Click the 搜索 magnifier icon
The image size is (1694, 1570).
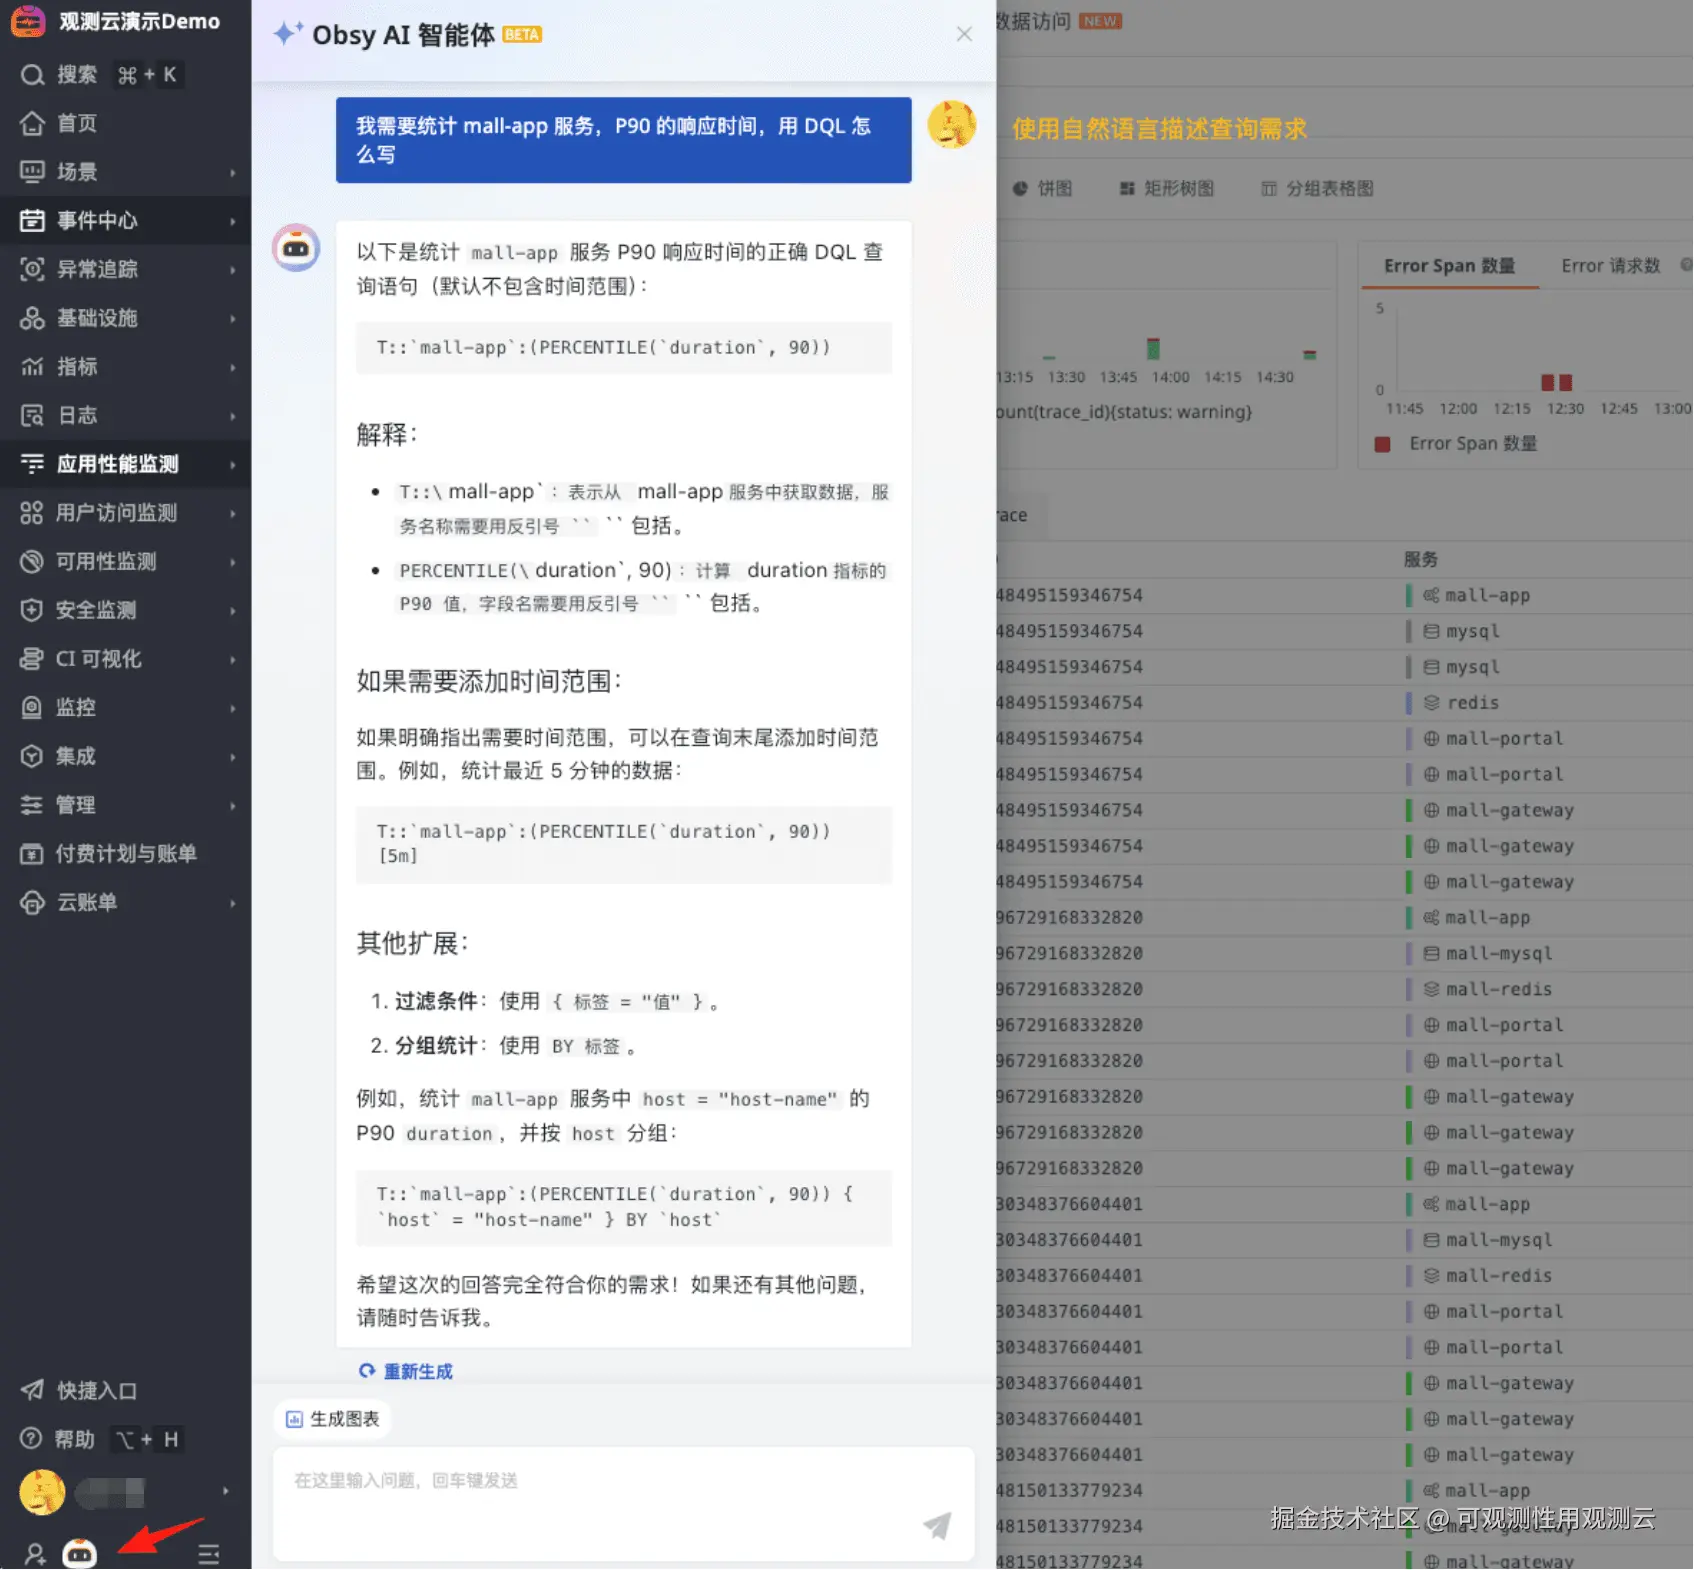click(x=32, y=75)
